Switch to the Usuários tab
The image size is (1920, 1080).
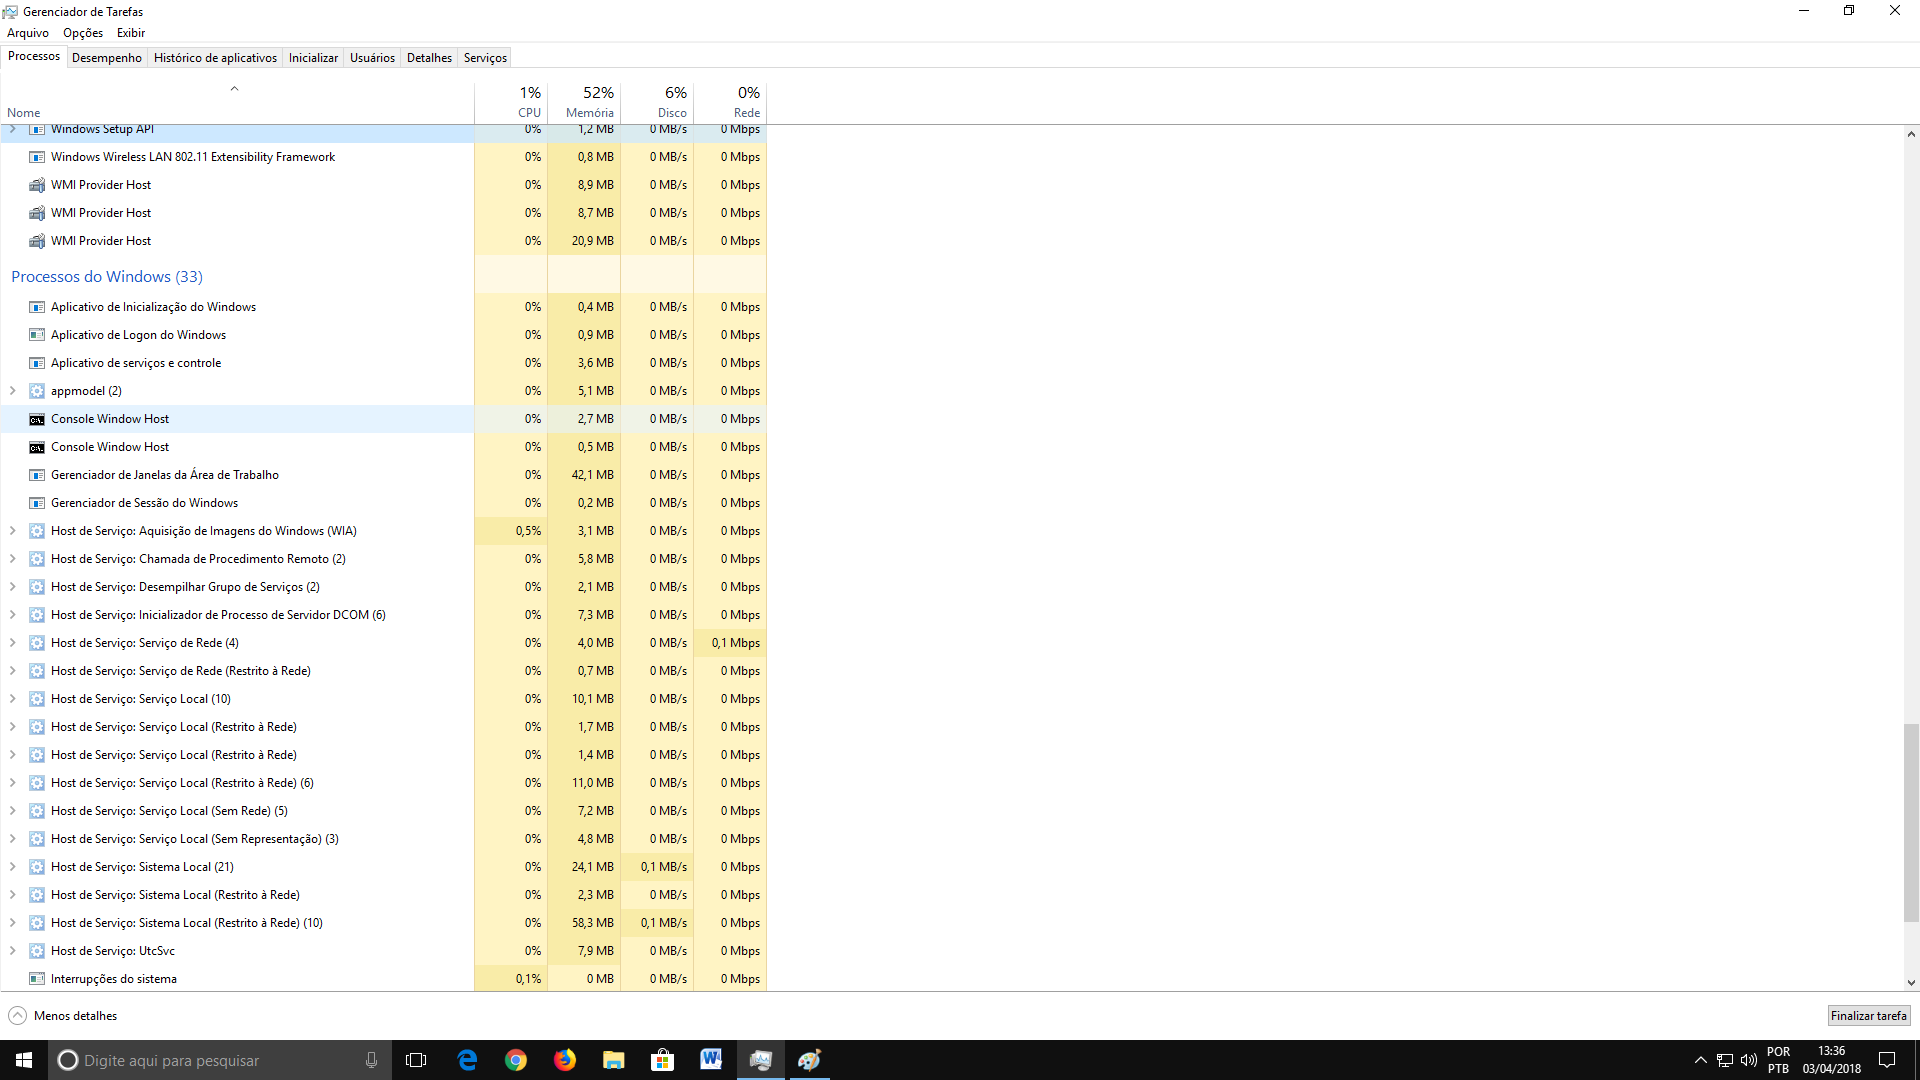point(372,58)
